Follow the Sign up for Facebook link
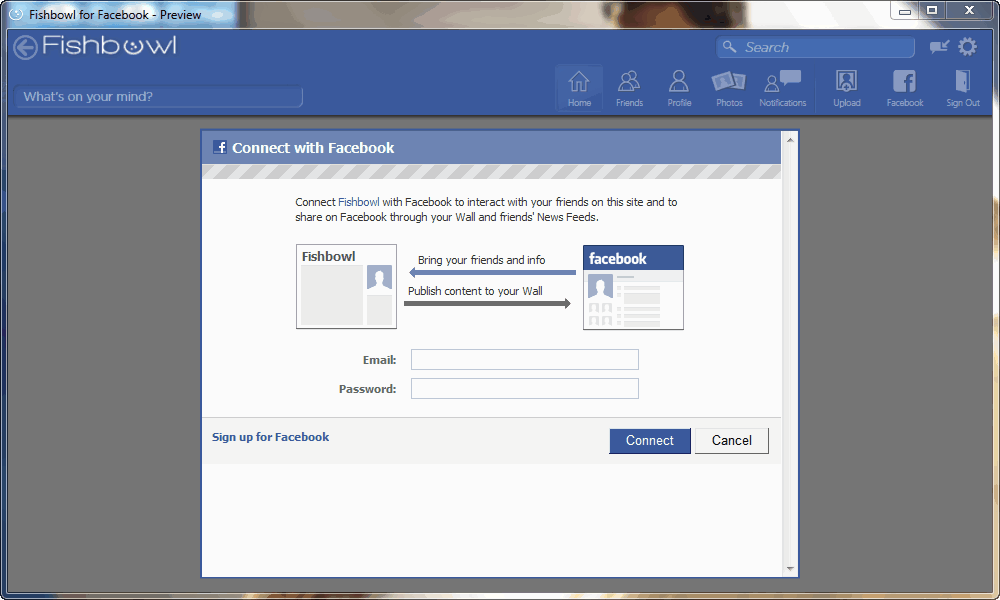 coord(270,437)
